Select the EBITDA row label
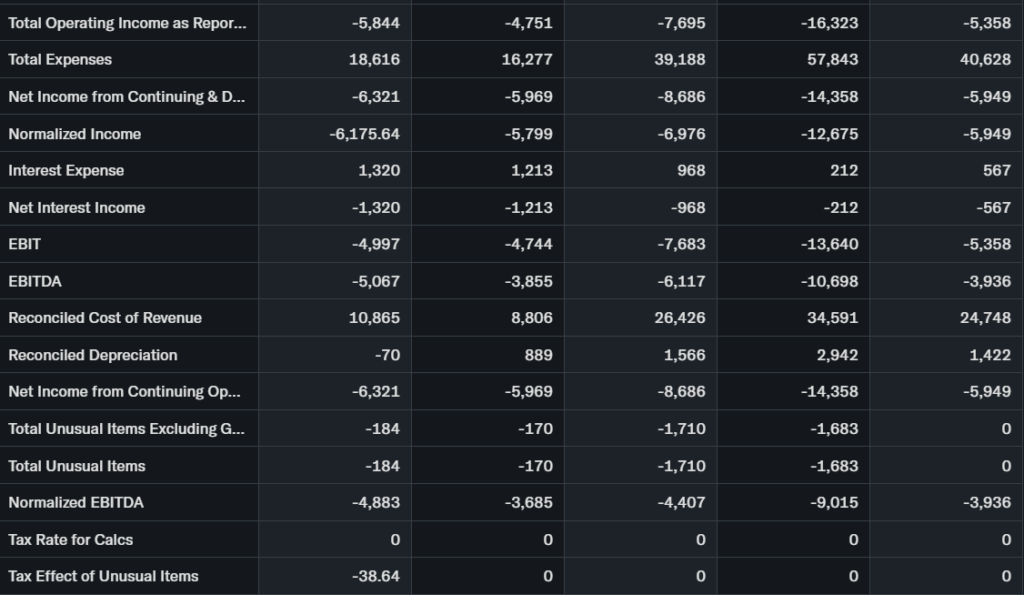1024x595 pixels. [35, 281]
